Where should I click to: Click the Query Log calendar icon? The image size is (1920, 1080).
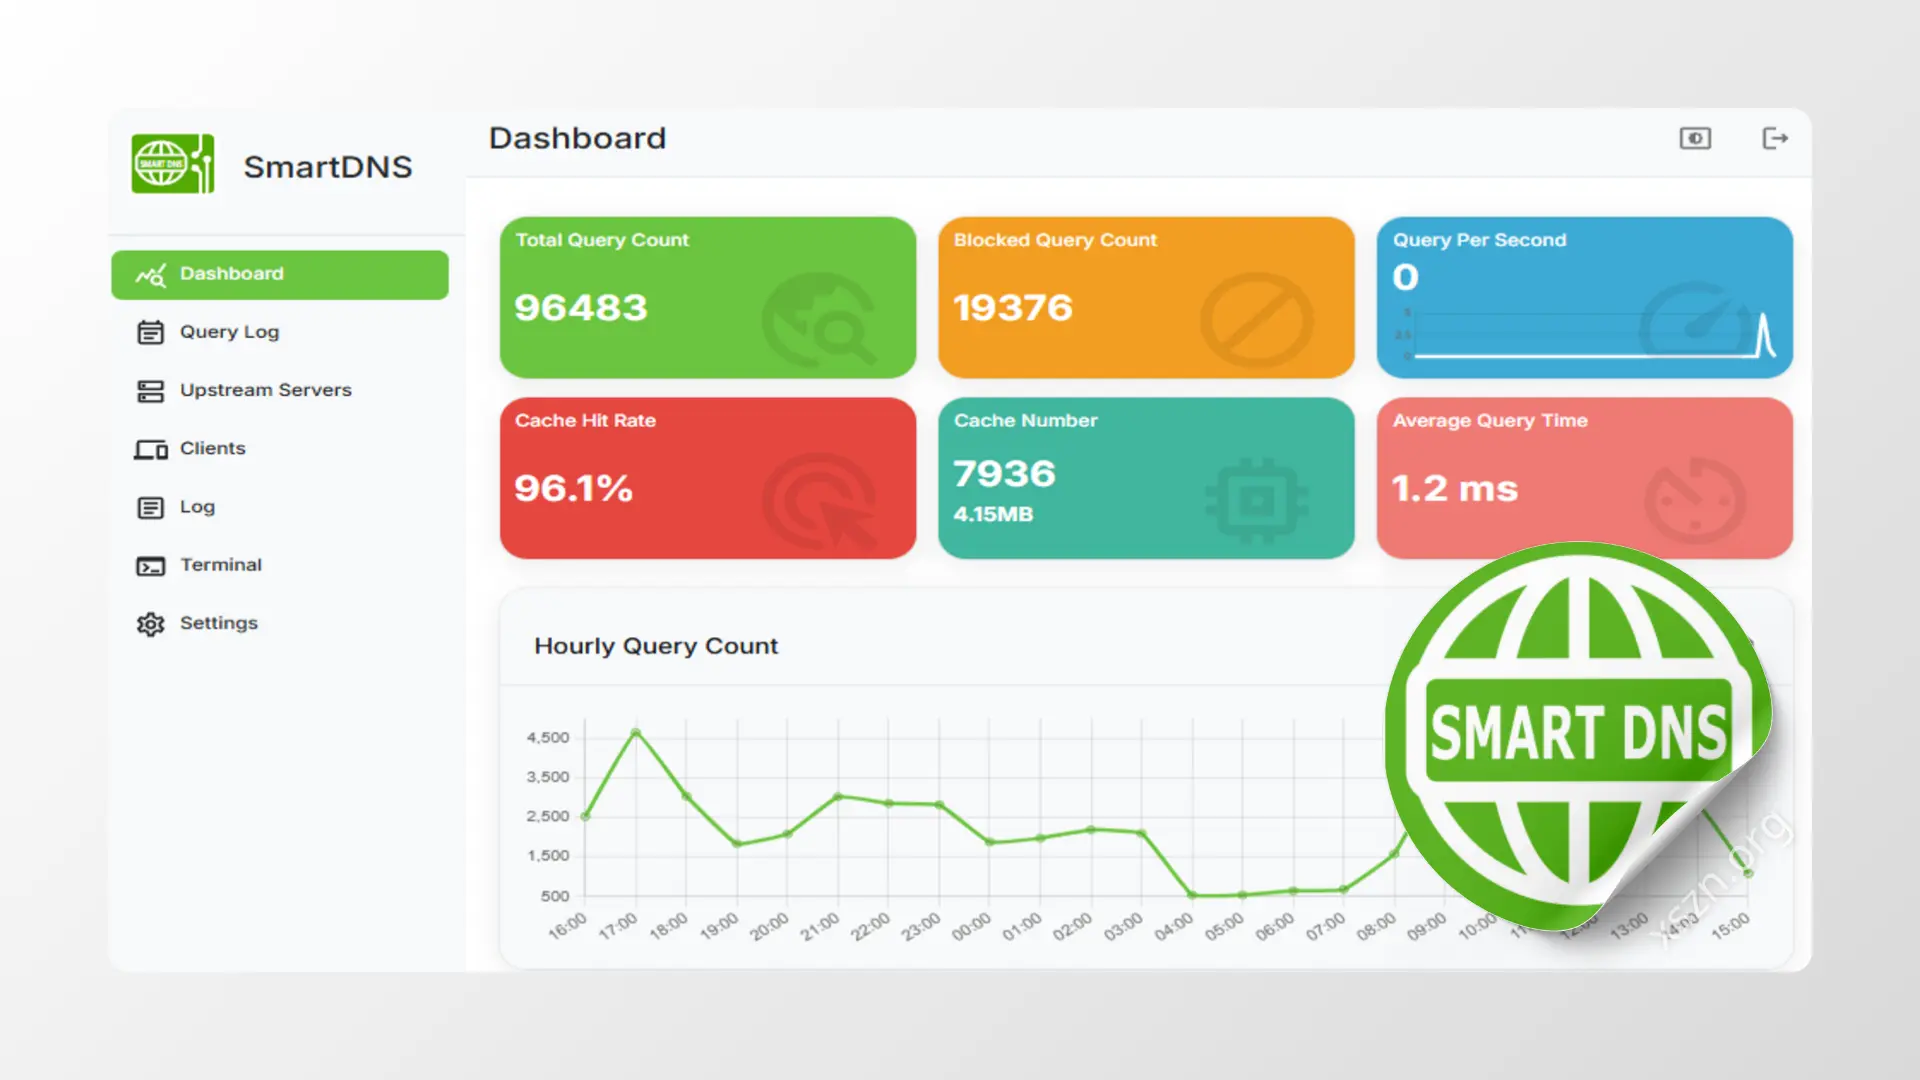[x=150, y=332]
